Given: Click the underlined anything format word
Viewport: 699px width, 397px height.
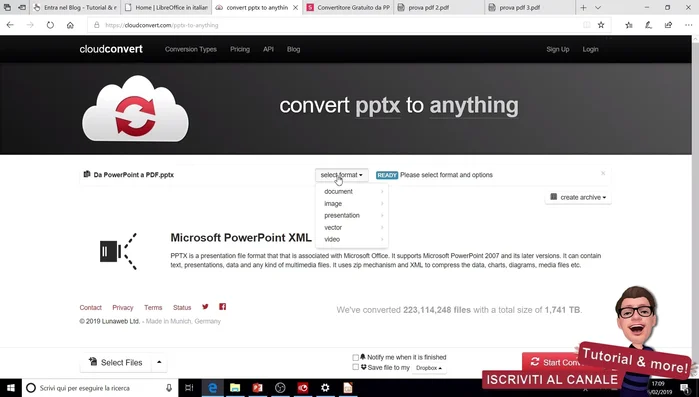Looking at the screenshot, I should point(474,106).
